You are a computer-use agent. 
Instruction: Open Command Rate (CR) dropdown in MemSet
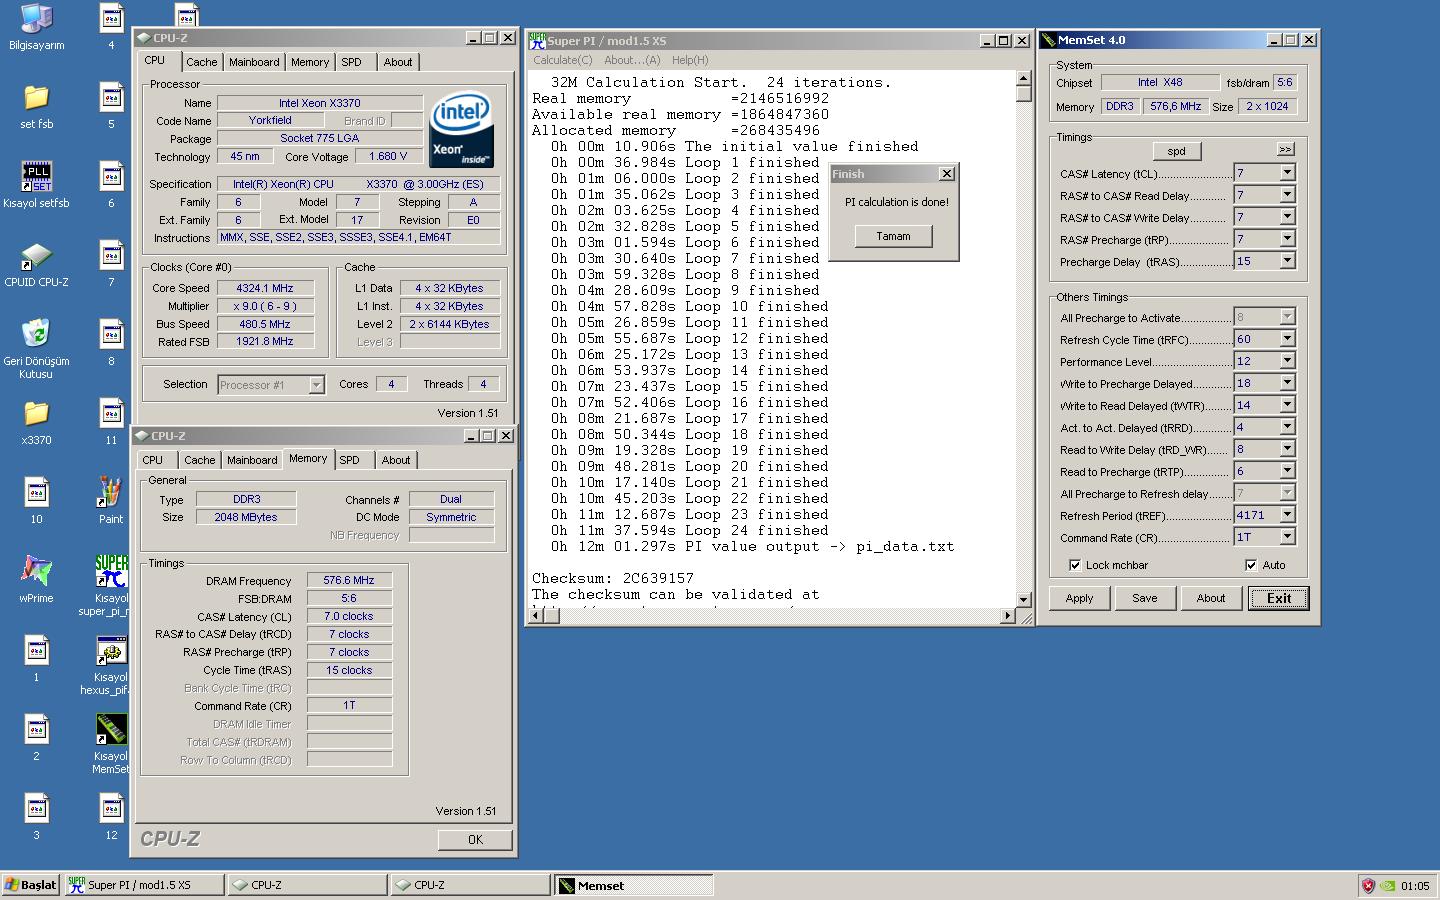pyautogui.click(x=1287, y=537)
